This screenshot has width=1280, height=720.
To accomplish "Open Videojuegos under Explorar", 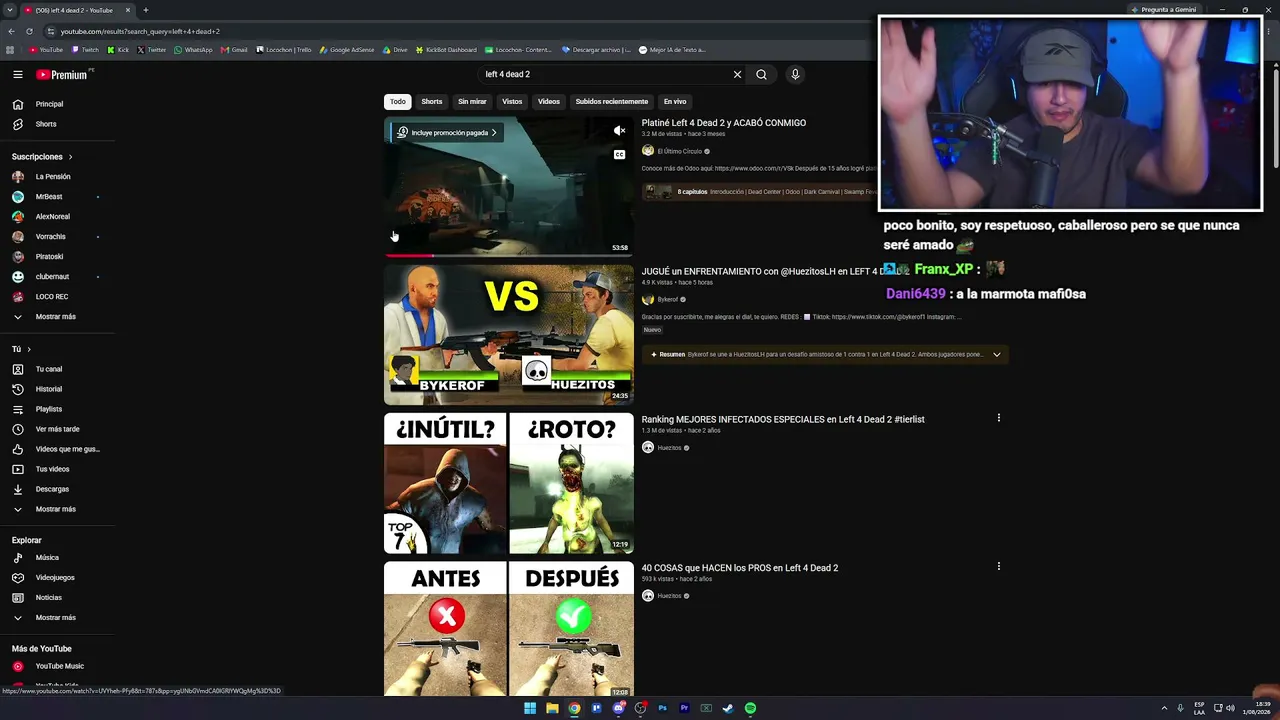I will pyautogui.click(x=57, y=578).
